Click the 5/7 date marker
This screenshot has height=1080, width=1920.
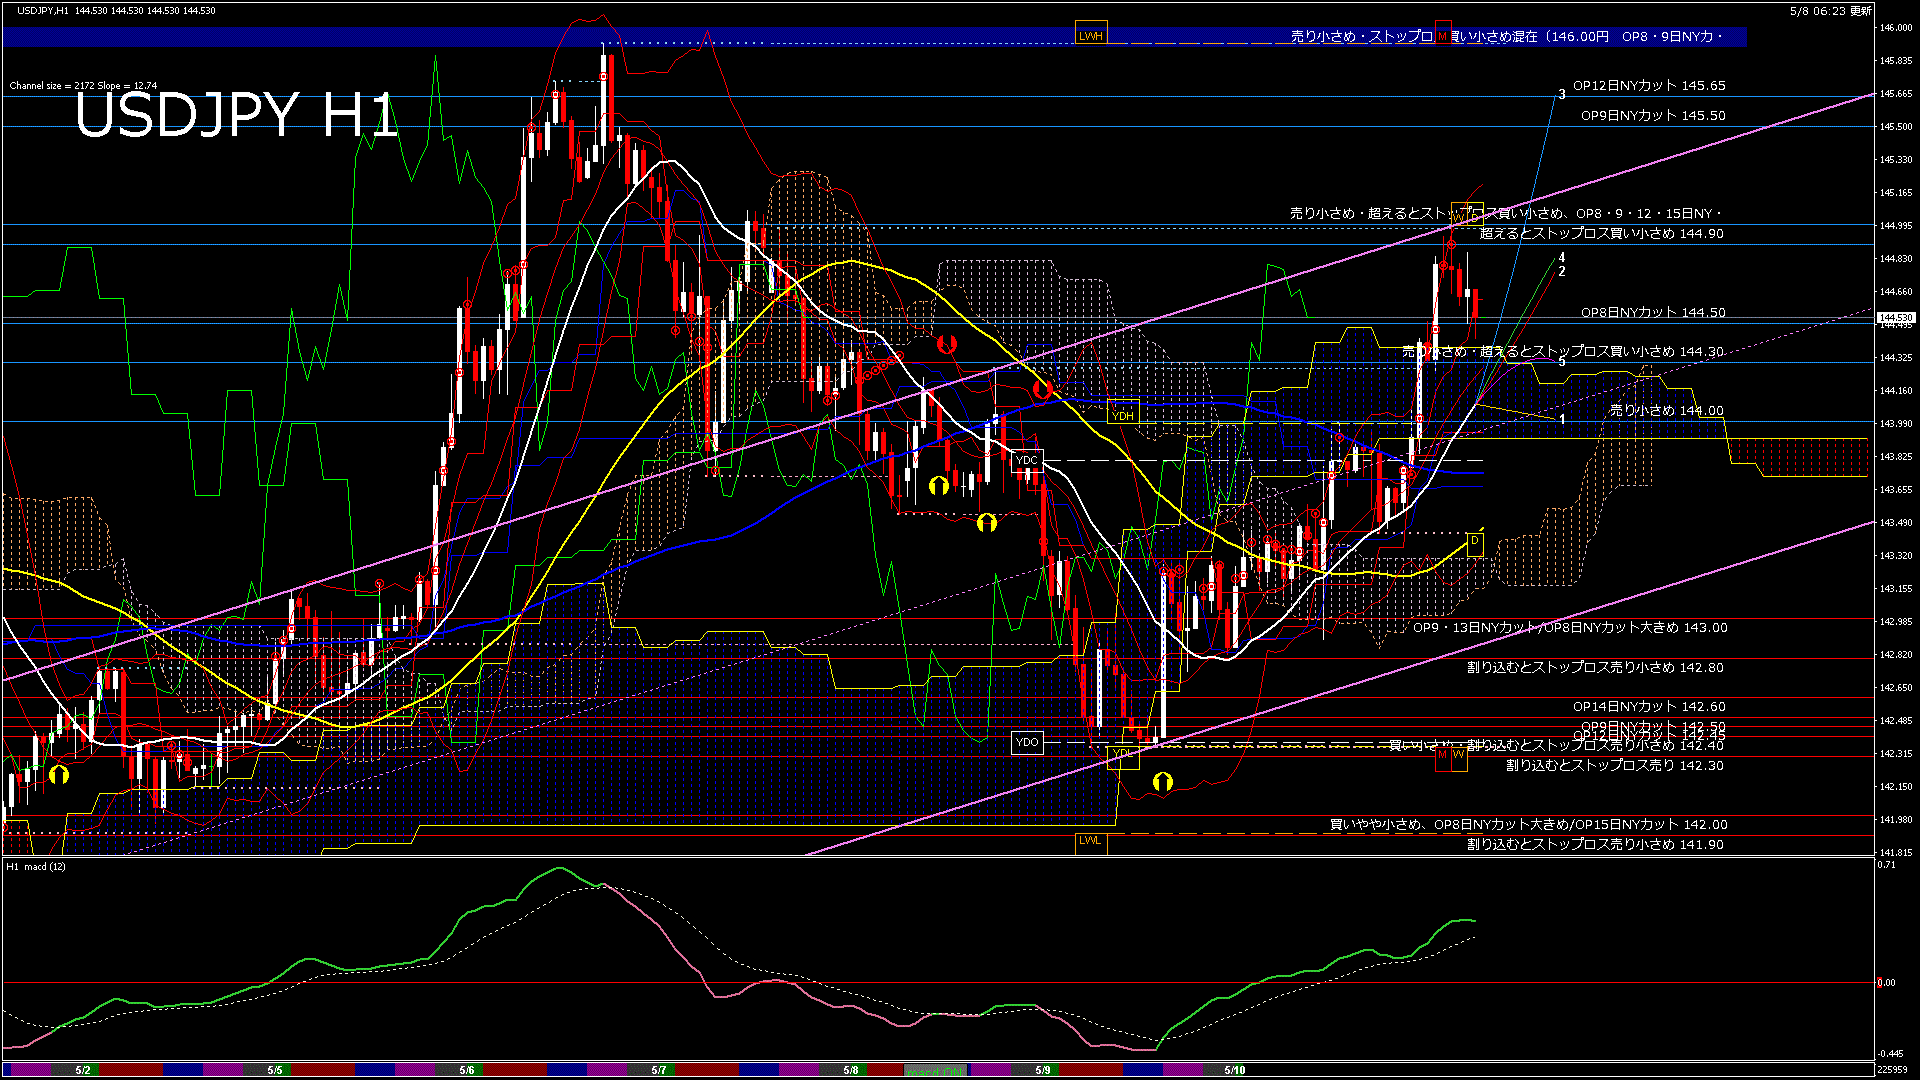658,1070
